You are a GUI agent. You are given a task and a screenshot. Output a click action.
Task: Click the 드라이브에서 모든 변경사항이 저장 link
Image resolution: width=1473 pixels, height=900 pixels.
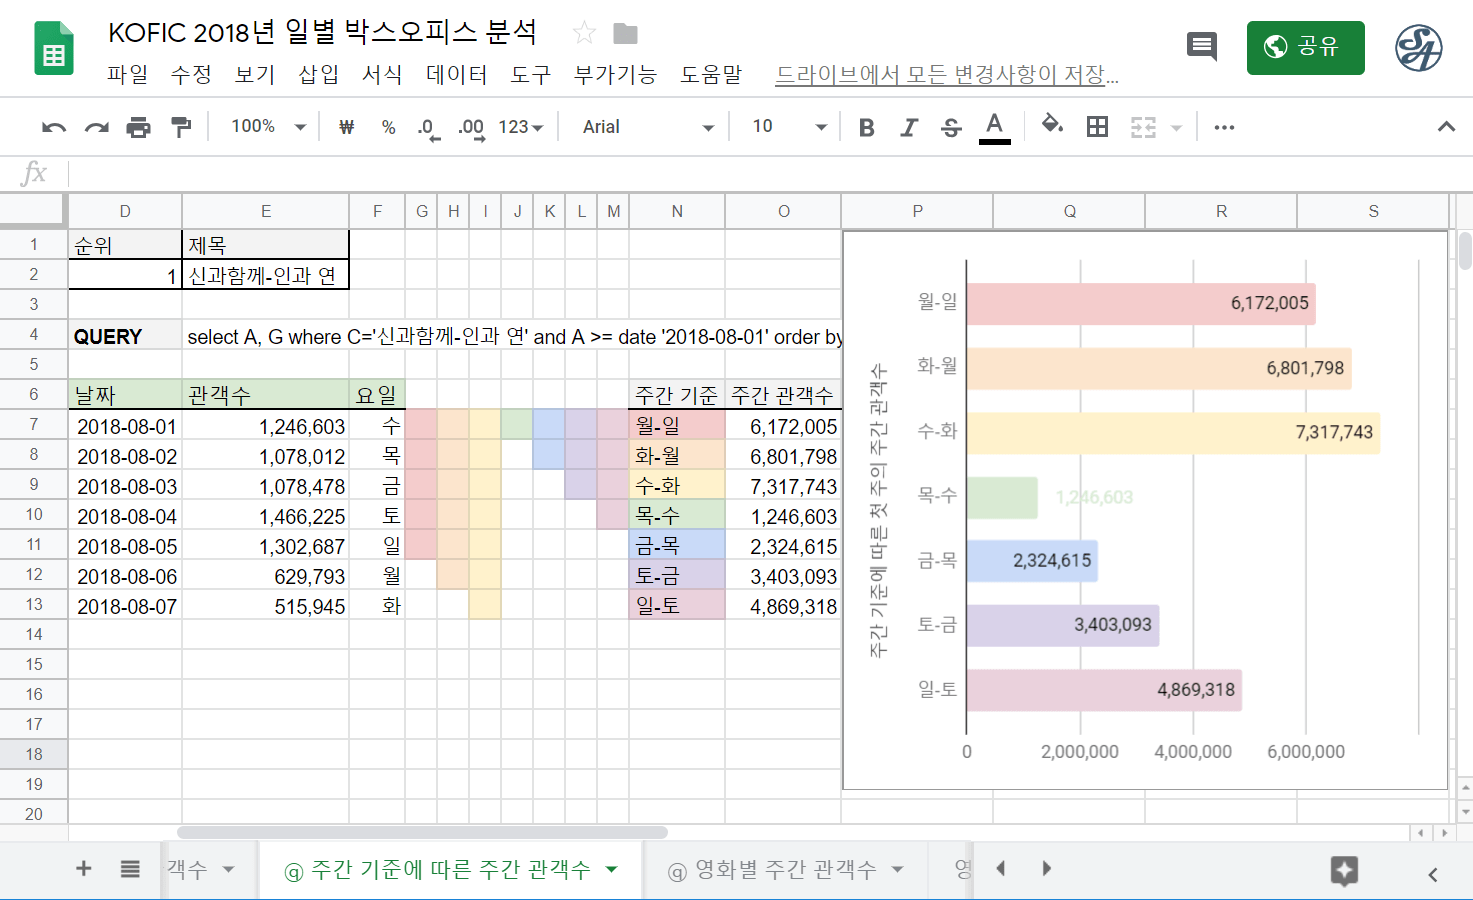pos(947,74)
